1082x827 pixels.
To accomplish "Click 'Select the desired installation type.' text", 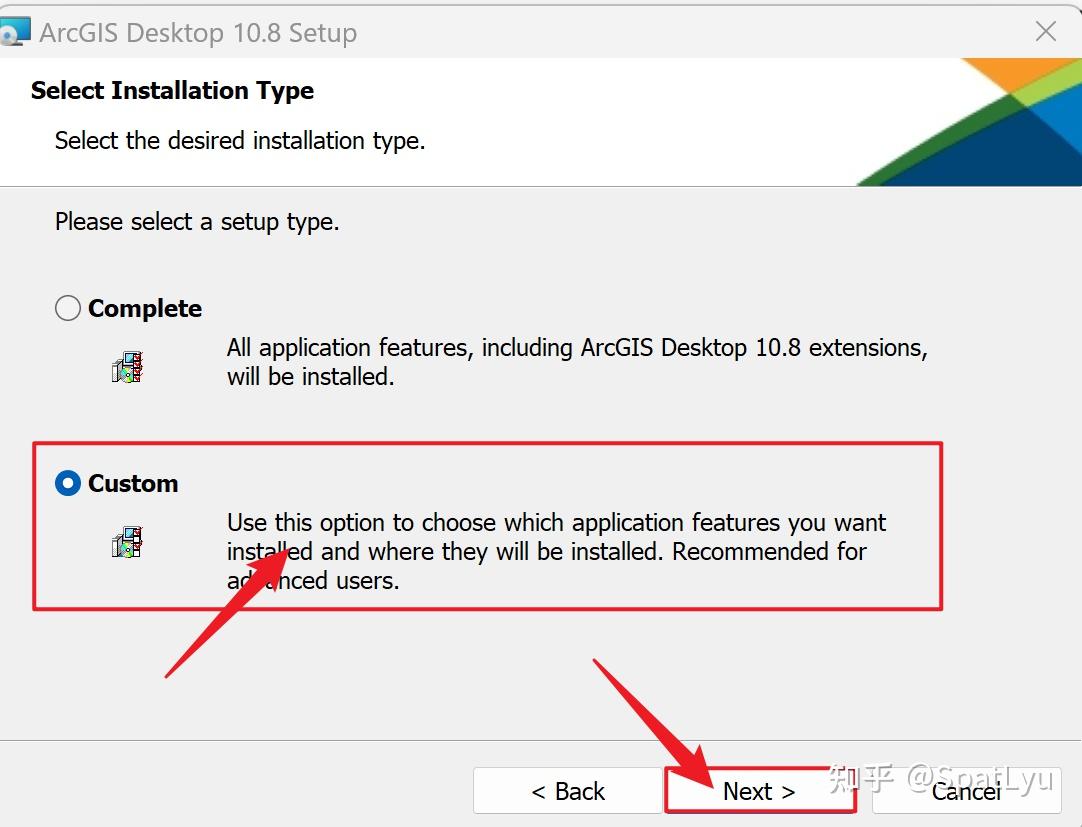I will 240,141.
